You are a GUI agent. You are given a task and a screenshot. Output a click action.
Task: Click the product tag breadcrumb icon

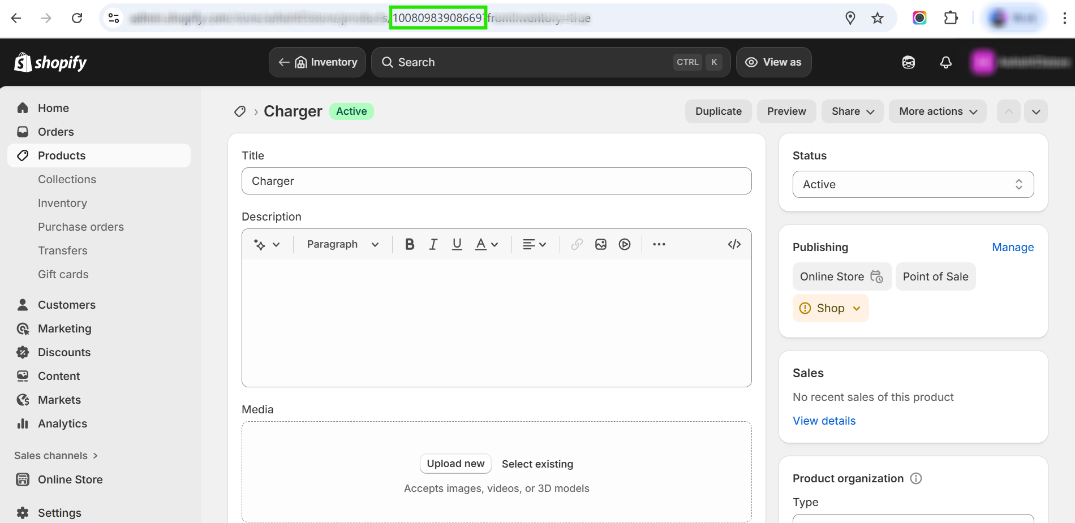(240, 111)
